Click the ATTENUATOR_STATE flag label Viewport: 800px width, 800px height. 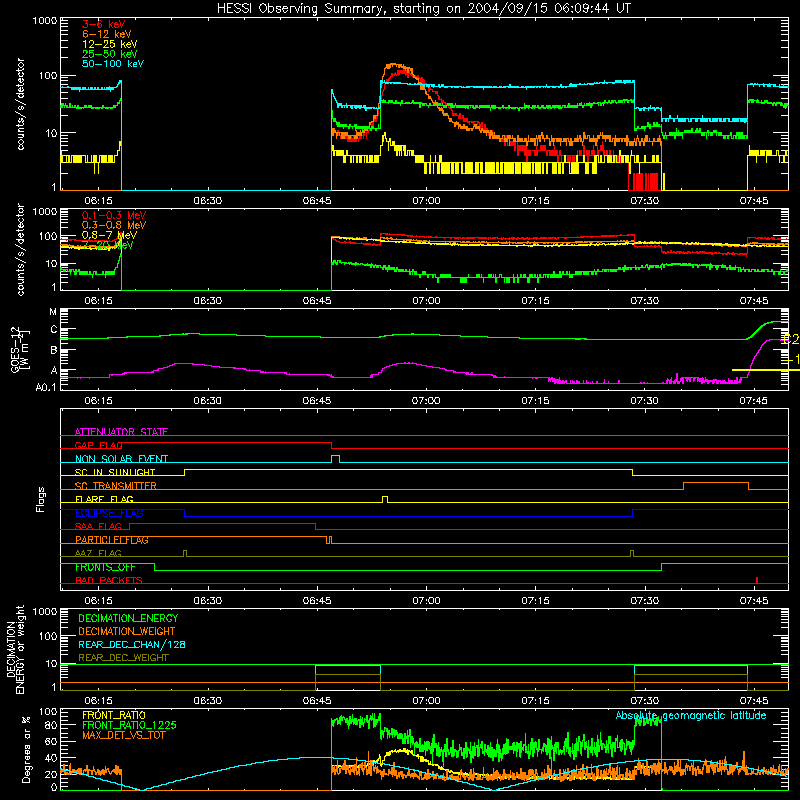point(121,432)
